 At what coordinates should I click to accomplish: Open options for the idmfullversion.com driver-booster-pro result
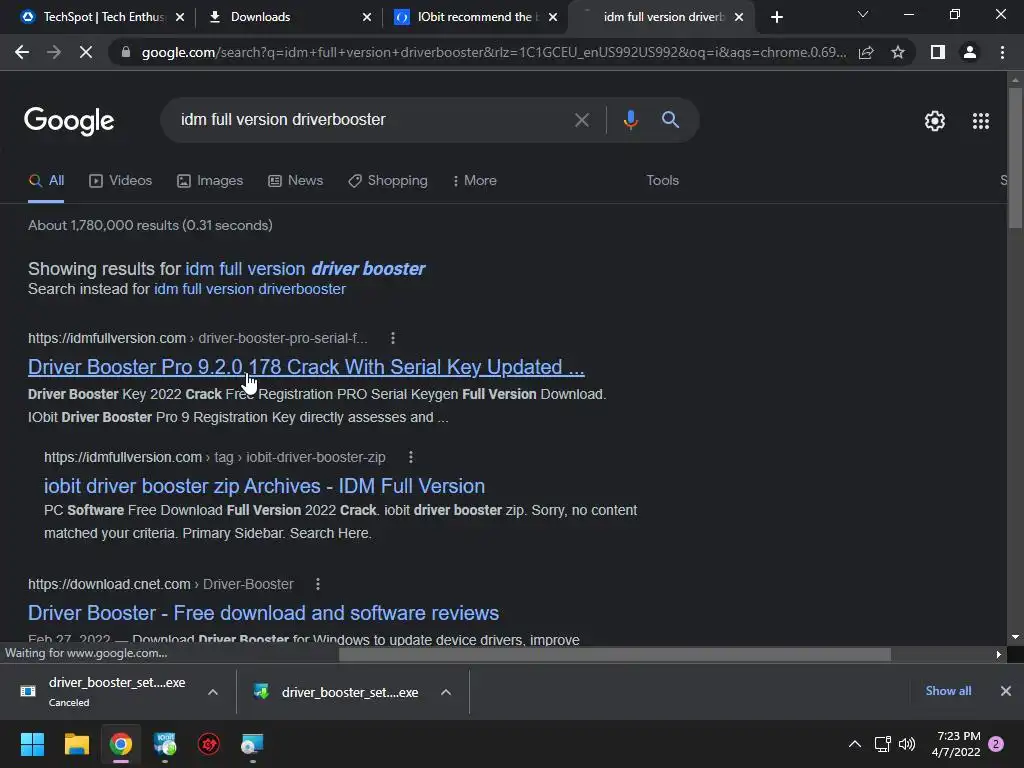click(392, 338)
